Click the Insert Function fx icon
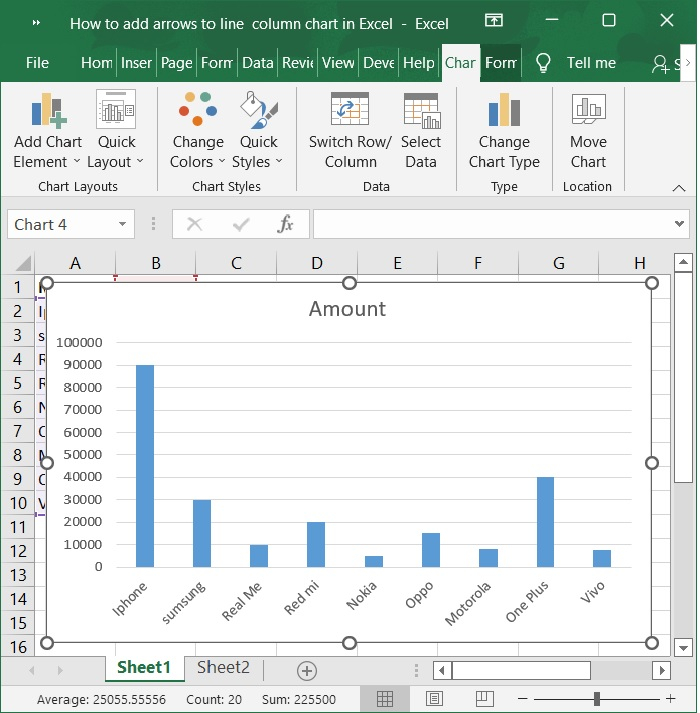700x713 pixels. click(286, 224)
